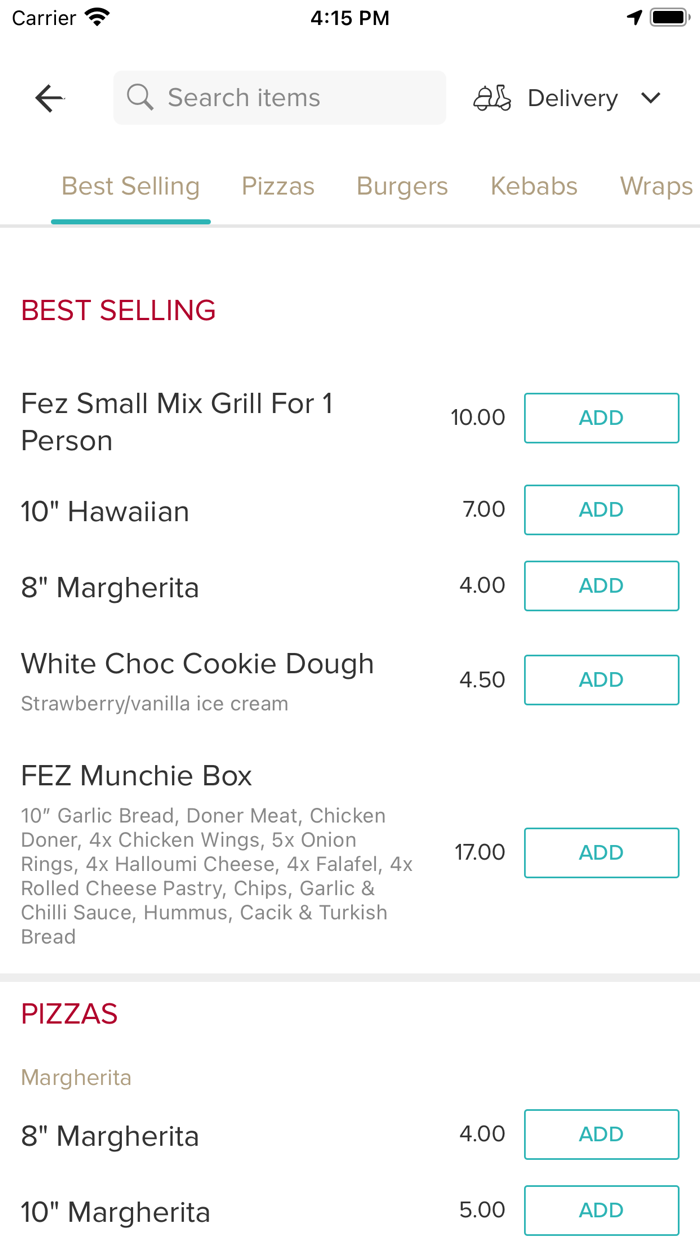Stay on the Best Selling tab

130,186
